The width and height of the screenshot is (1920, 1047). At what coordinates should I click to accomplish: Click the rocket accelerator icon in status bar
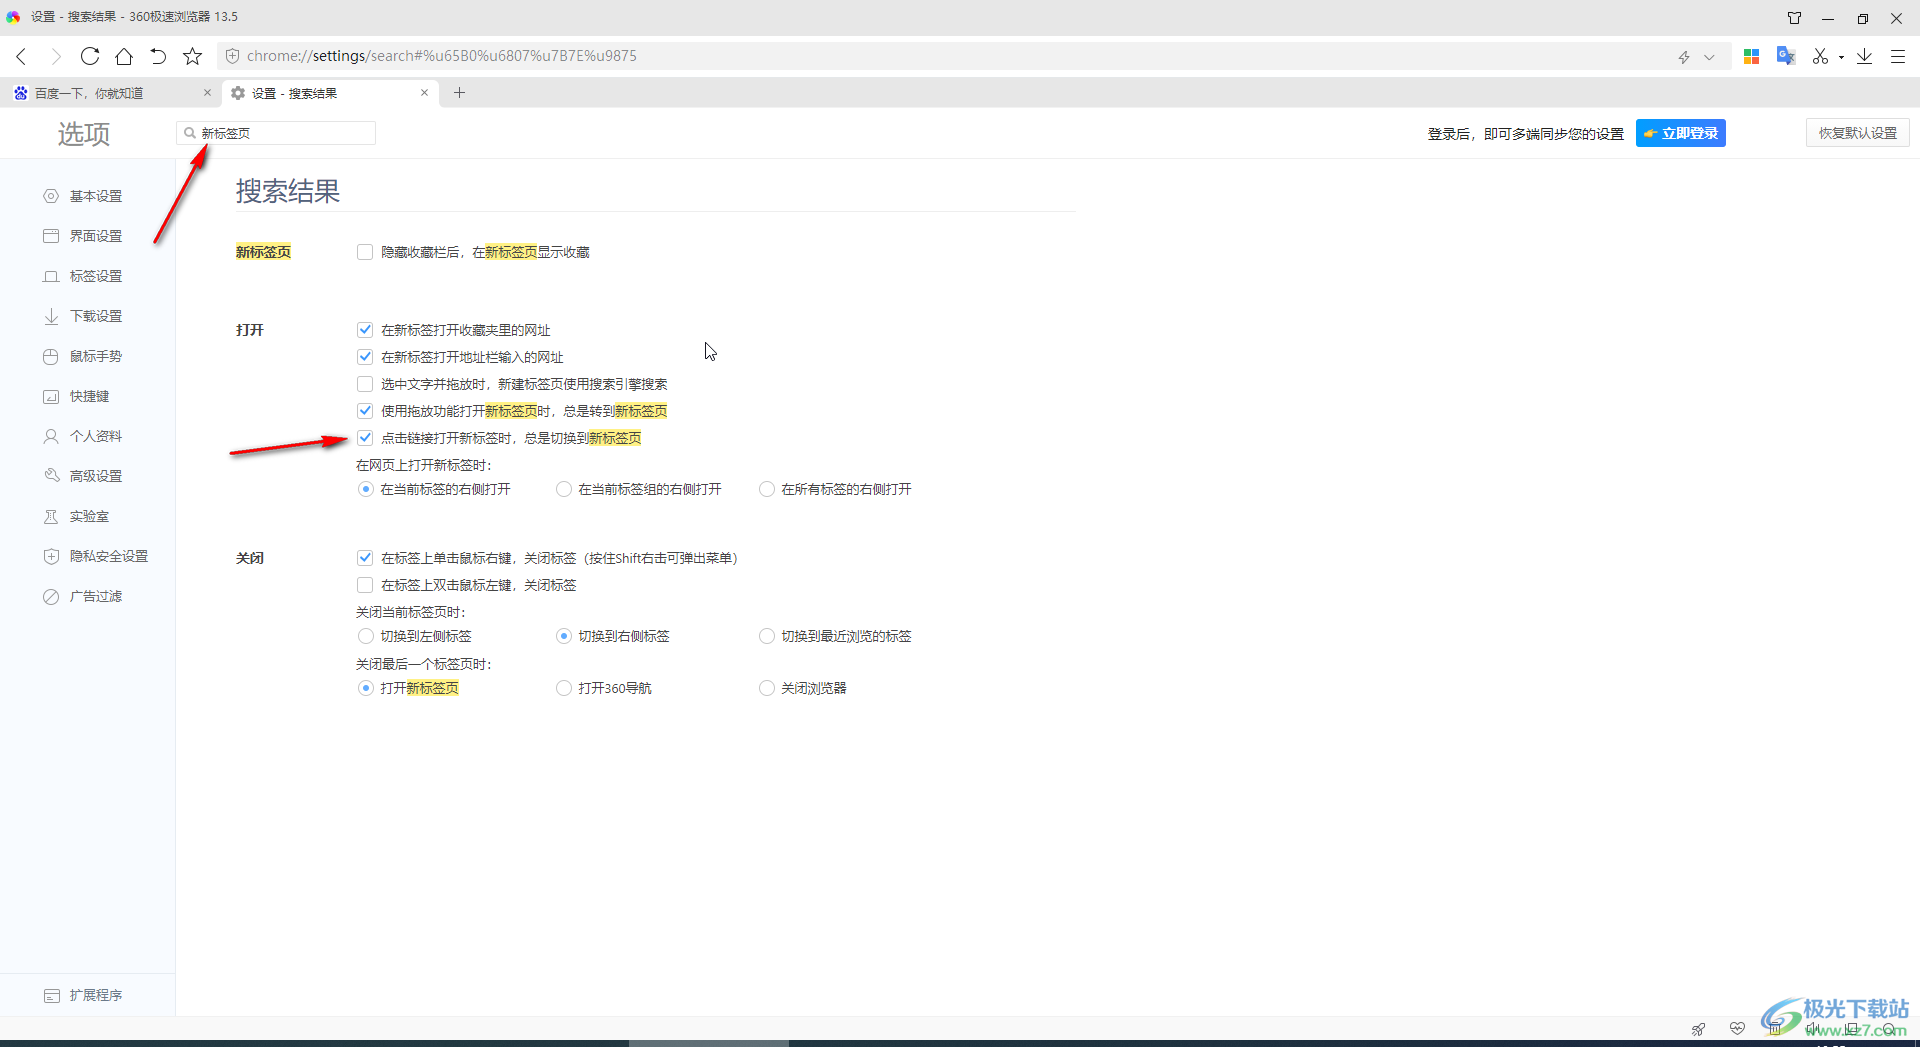(x=1698, y=1029)
